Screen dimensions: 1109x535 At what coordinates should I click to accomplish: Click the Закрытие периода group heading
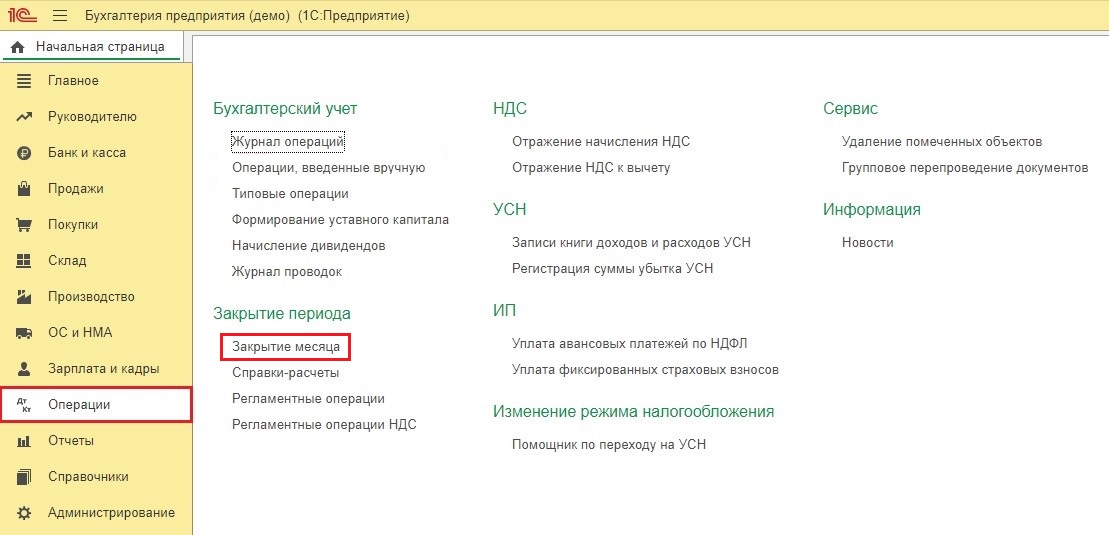pos(281,313)
